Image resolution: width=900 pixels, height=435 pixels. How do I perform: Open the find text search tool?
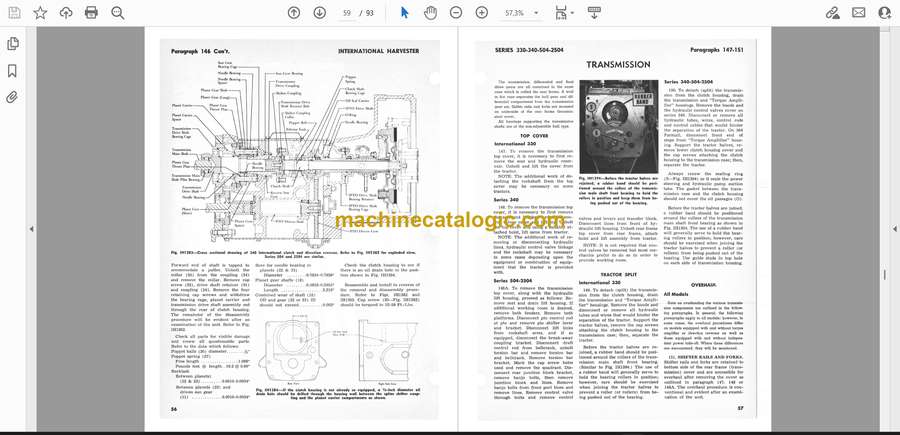tap(118, 13)
